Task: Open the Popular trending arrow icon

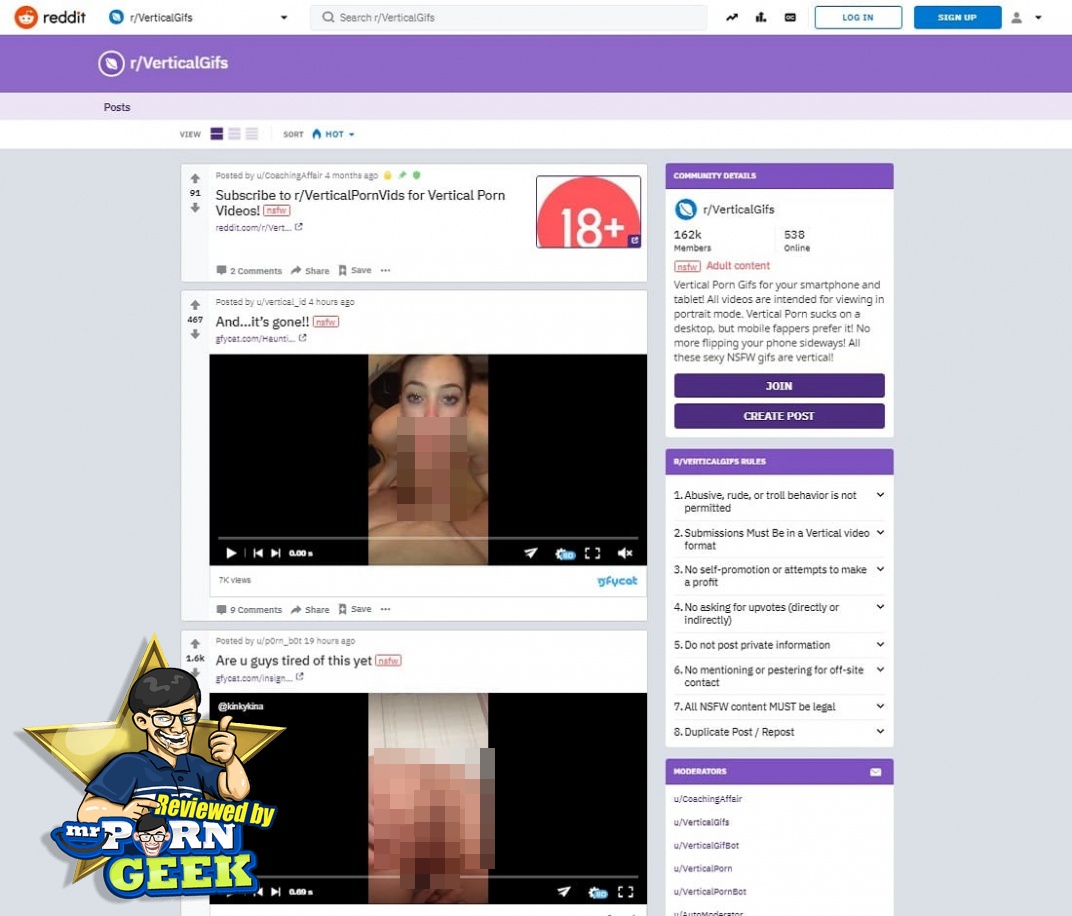Action: 732,17
